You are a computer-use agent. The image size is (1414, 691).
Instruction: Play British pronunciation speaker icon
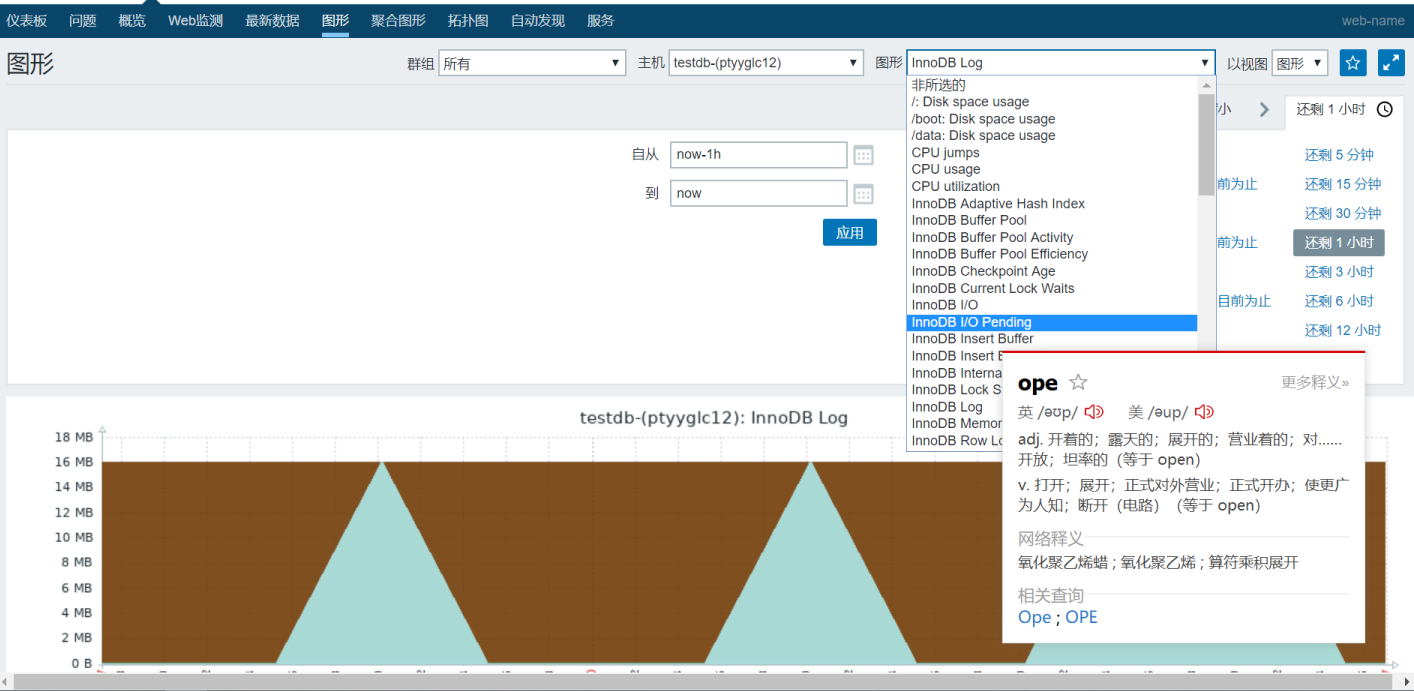(1094, 412)
